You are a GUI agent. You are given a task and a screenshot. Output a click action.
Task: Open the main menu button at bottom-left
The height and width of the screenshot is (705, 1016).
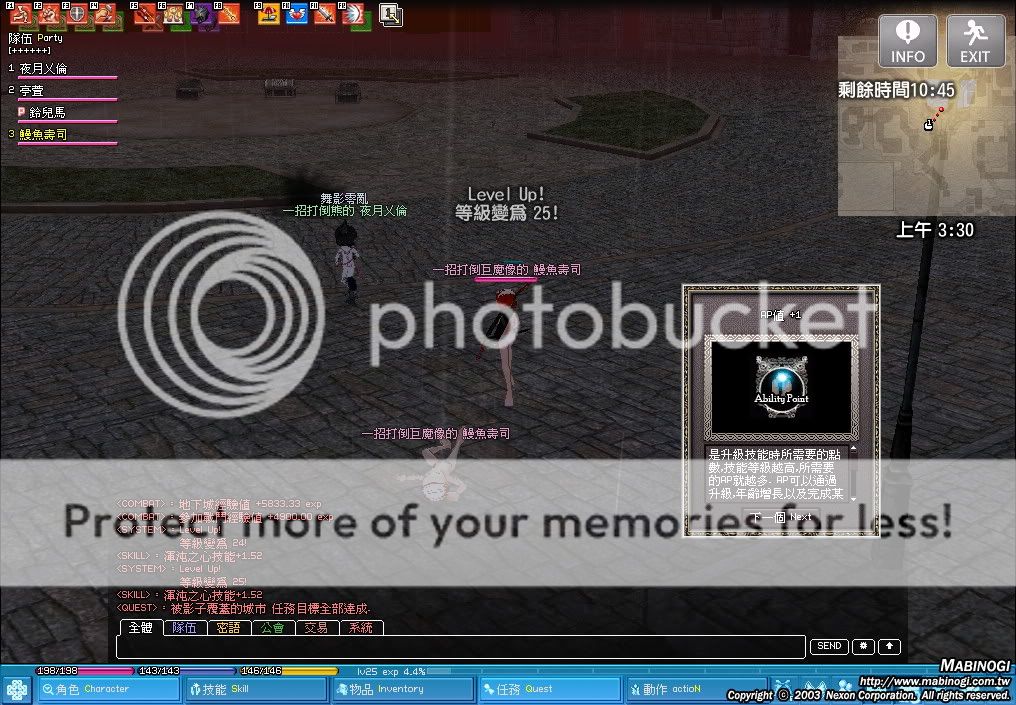point(17,689)
